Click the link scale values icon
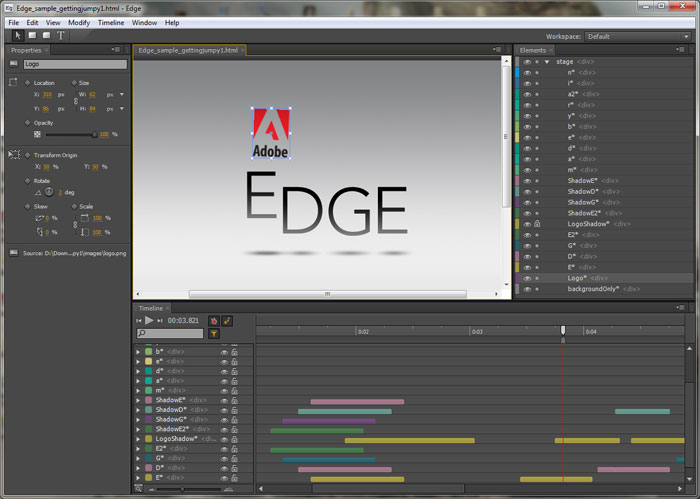 pos(75,225)
